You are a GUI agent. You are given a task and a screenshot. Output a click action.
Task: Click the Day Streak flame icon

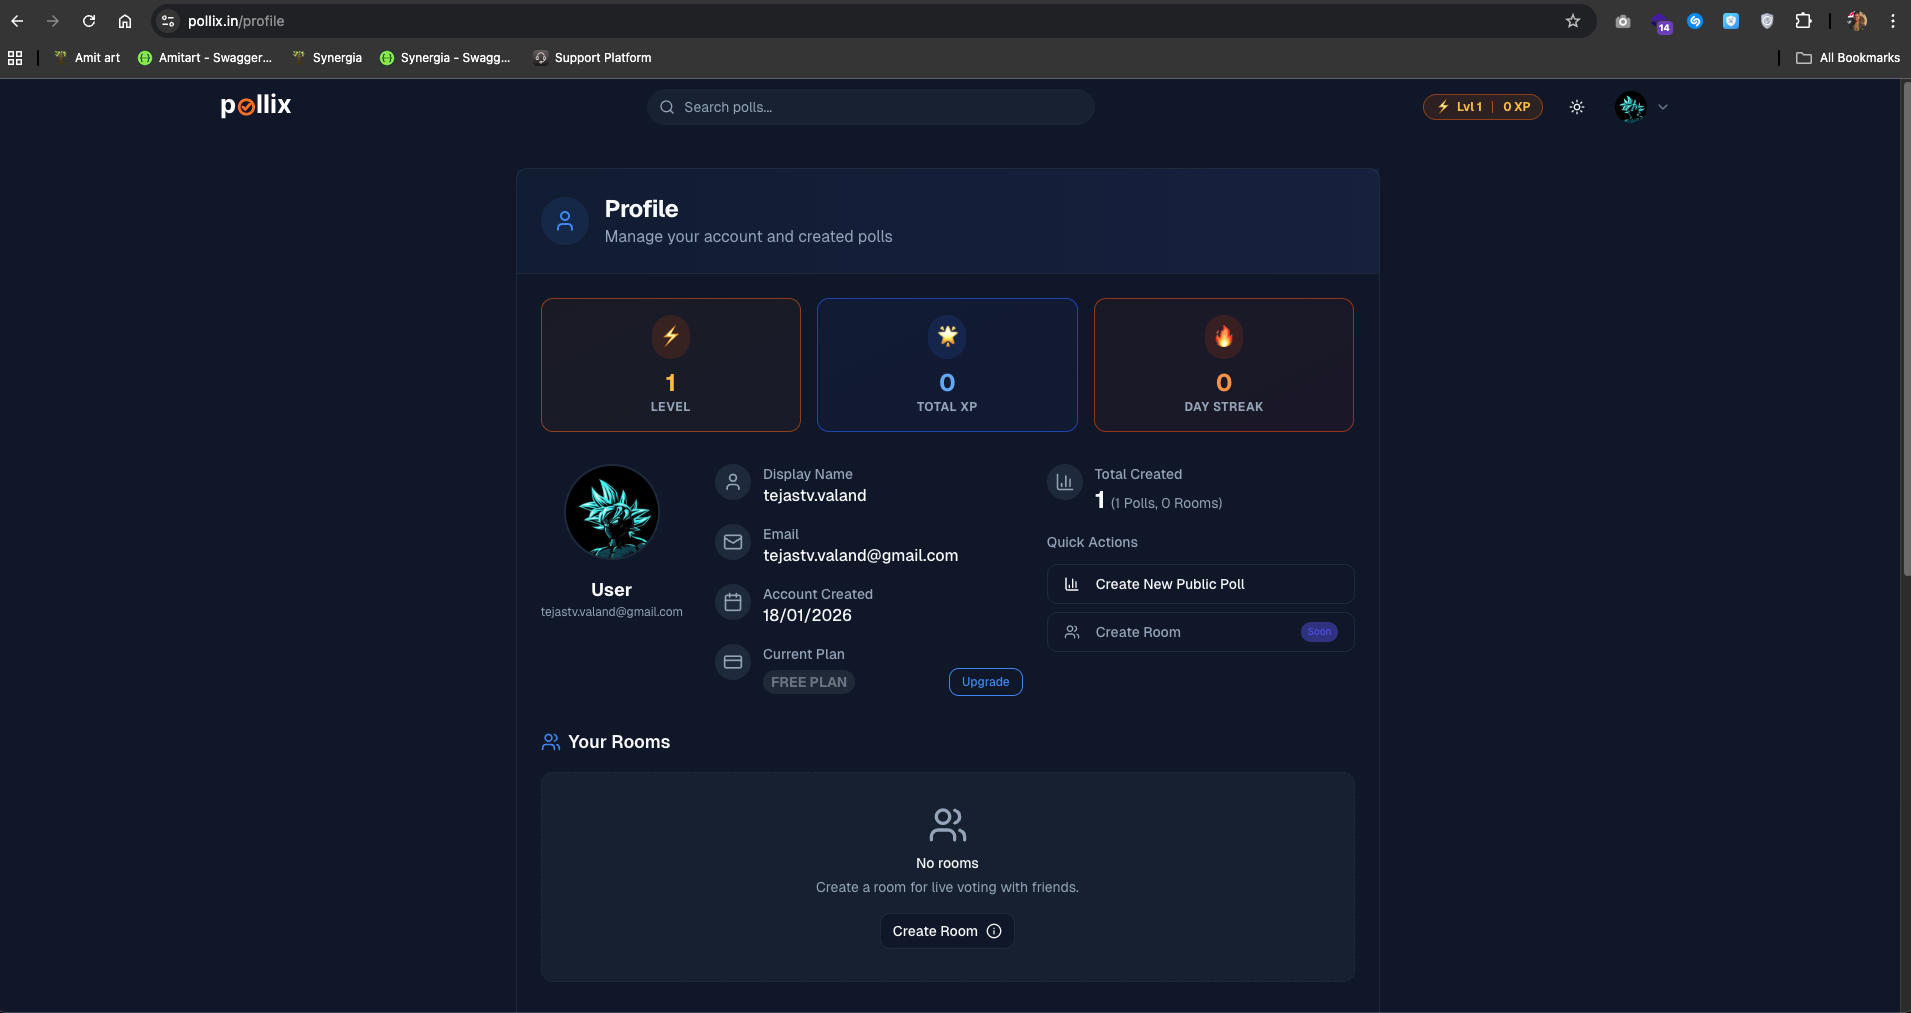pos(1222,337)
